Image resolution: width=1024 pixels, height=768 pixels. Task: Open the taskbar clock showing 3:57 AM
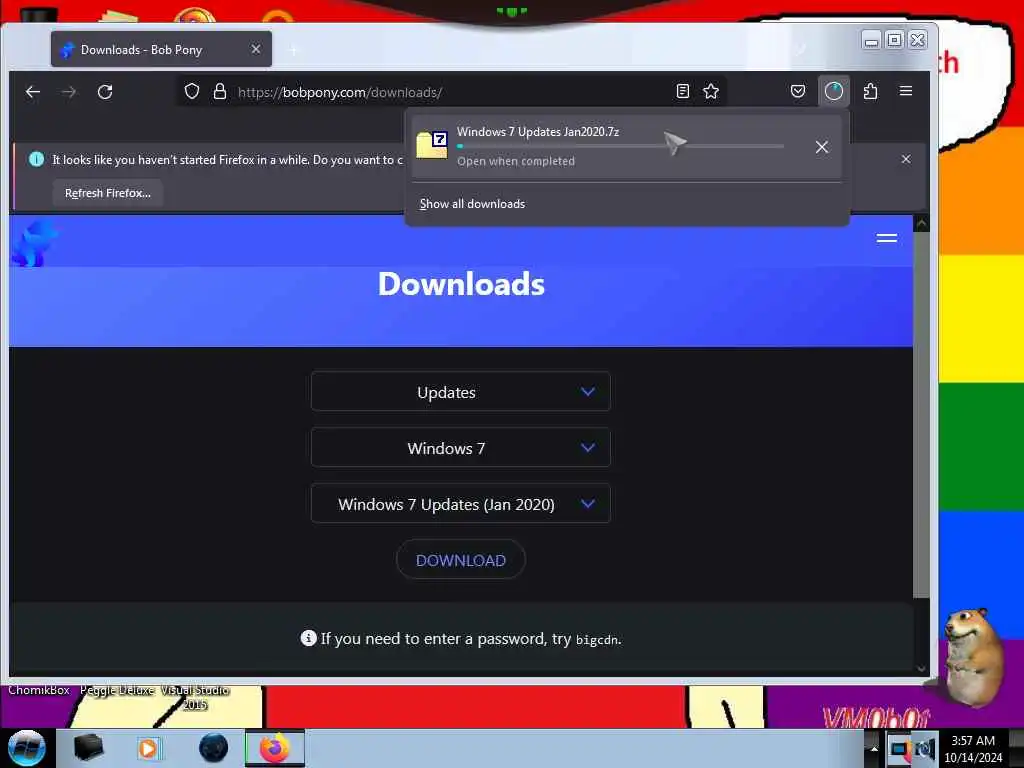click(x=973, y=749)
